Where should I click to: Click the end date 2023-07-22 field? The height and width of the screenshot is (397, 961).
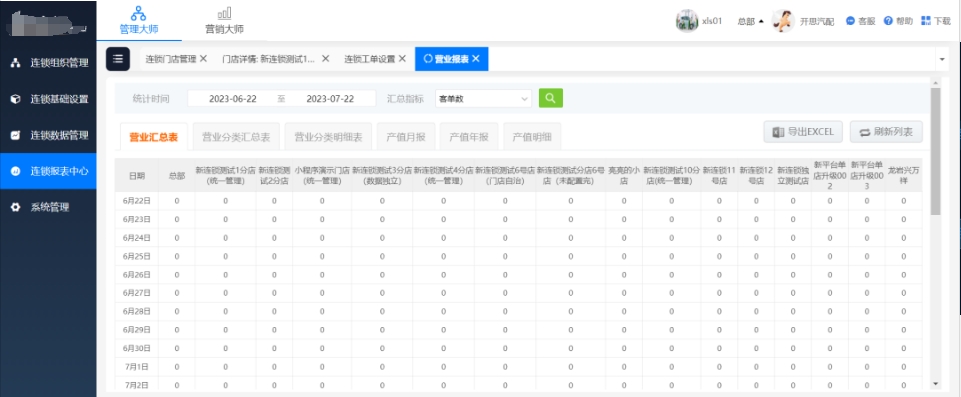coord(330,99)
